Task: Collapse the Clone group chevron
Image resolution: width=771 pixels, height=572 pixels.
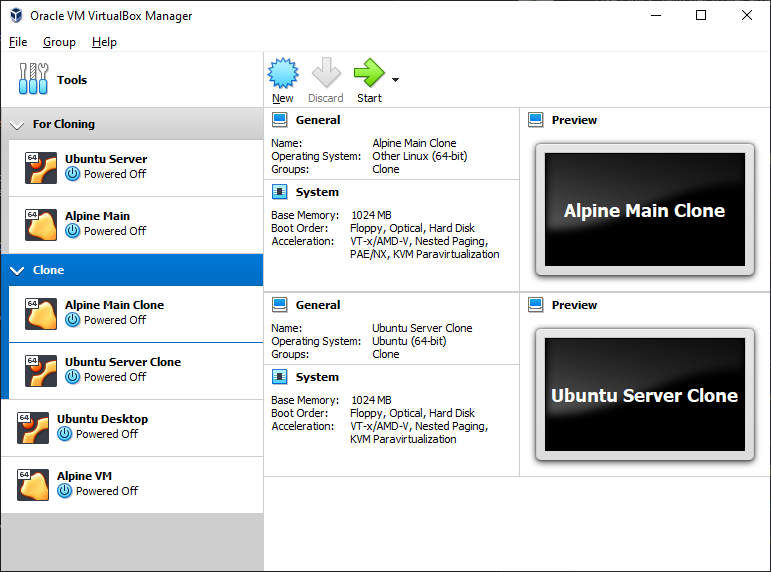Action: click(x=17, y=271)
